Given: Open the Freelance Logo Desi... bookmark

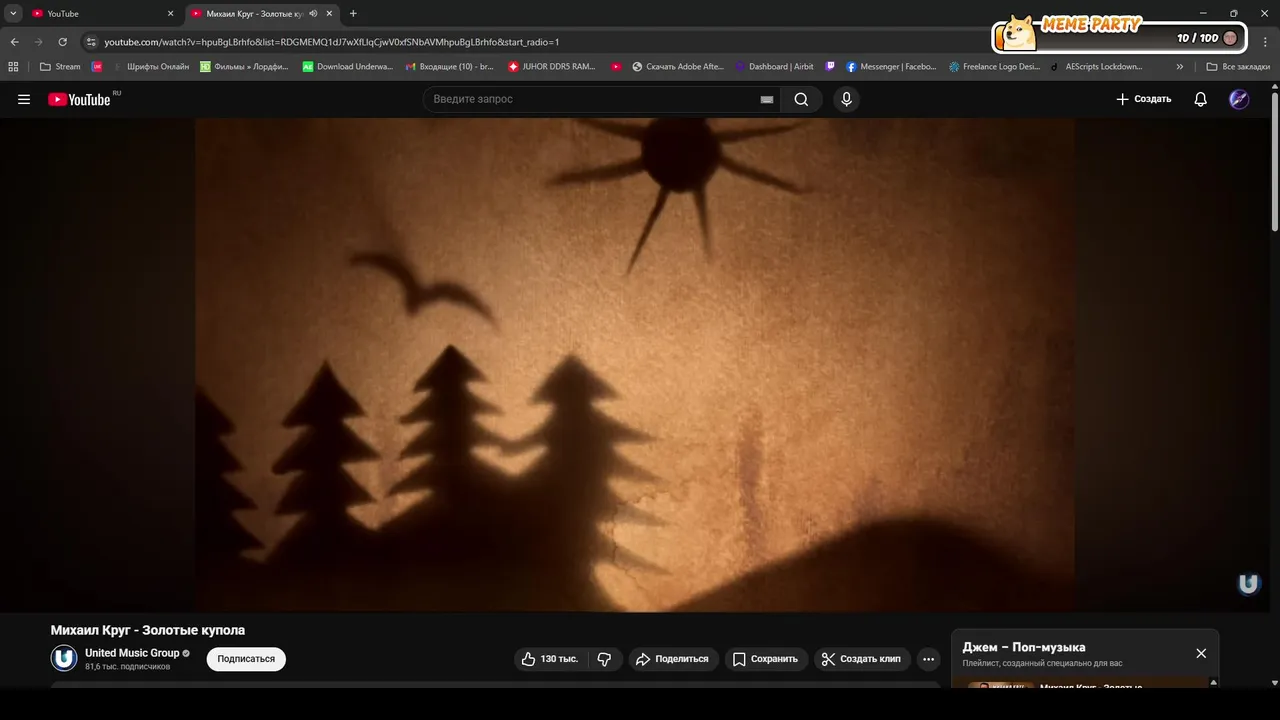Looking at the screenshot, I should (995, 67).
